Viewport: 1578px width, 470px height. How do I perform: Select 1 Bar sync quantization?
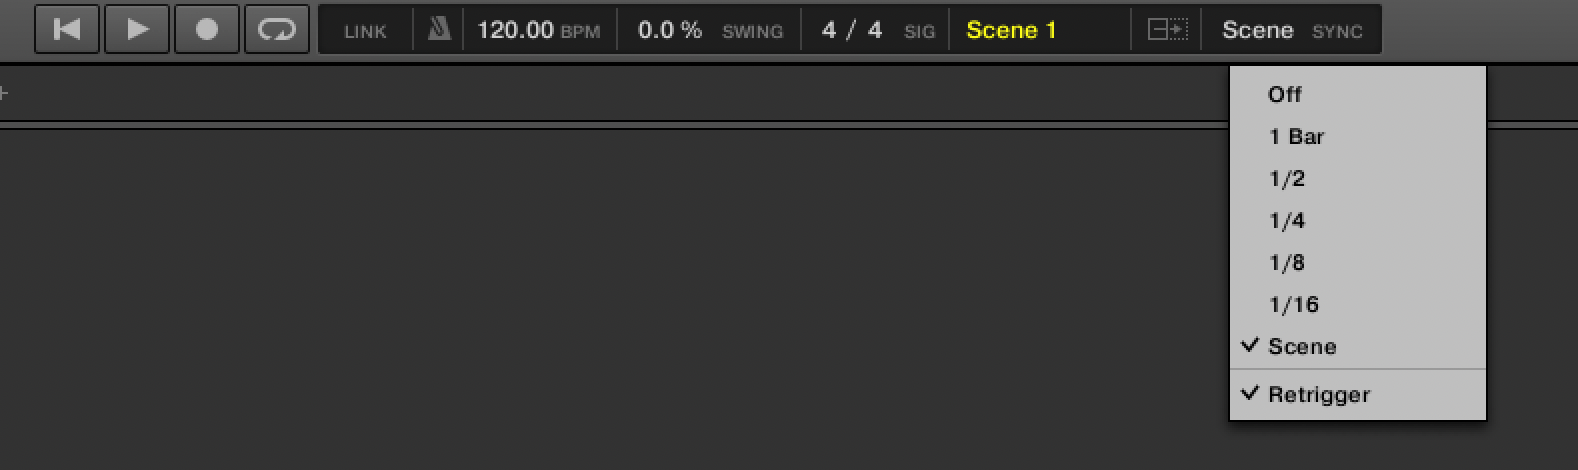pos(1296,137)
